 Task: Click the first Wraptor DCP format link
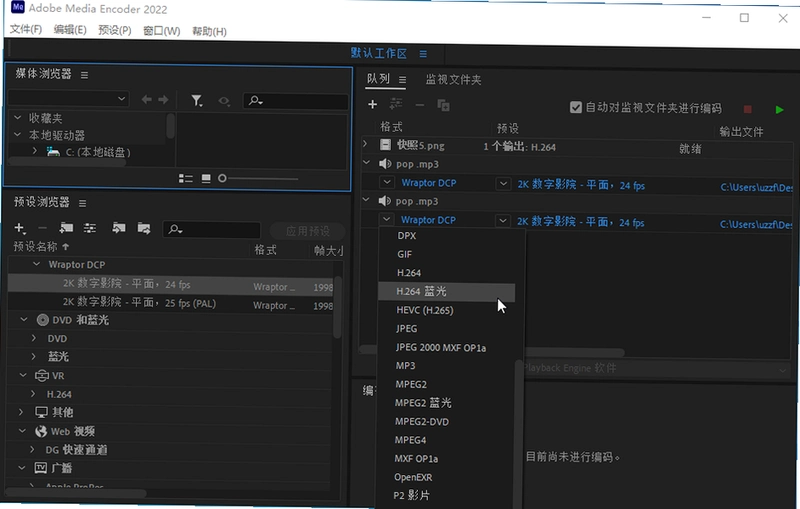(x=429, y=183)
